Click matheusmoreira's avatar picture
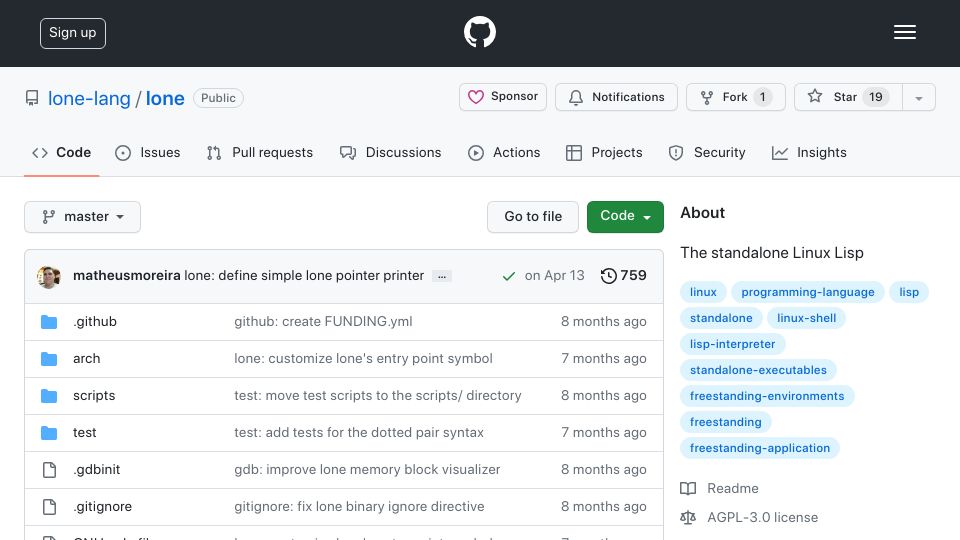 pyautogui.click(x=48, y=277)
